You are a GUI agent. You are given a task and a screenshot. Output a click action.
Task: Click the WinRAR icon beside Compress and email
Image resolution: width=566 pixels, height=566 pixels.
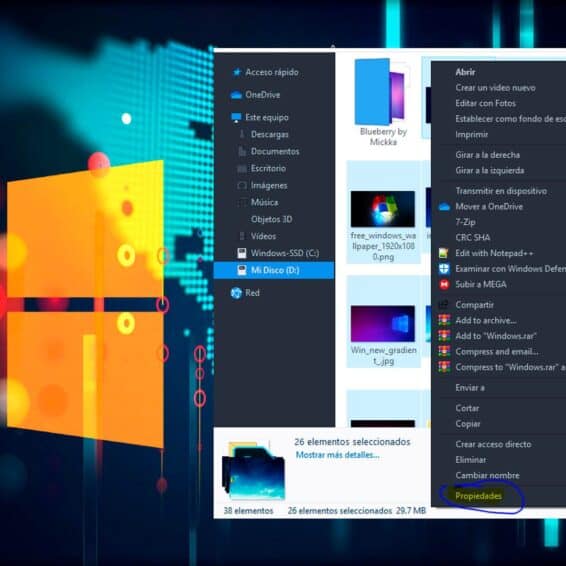(444, 351)
